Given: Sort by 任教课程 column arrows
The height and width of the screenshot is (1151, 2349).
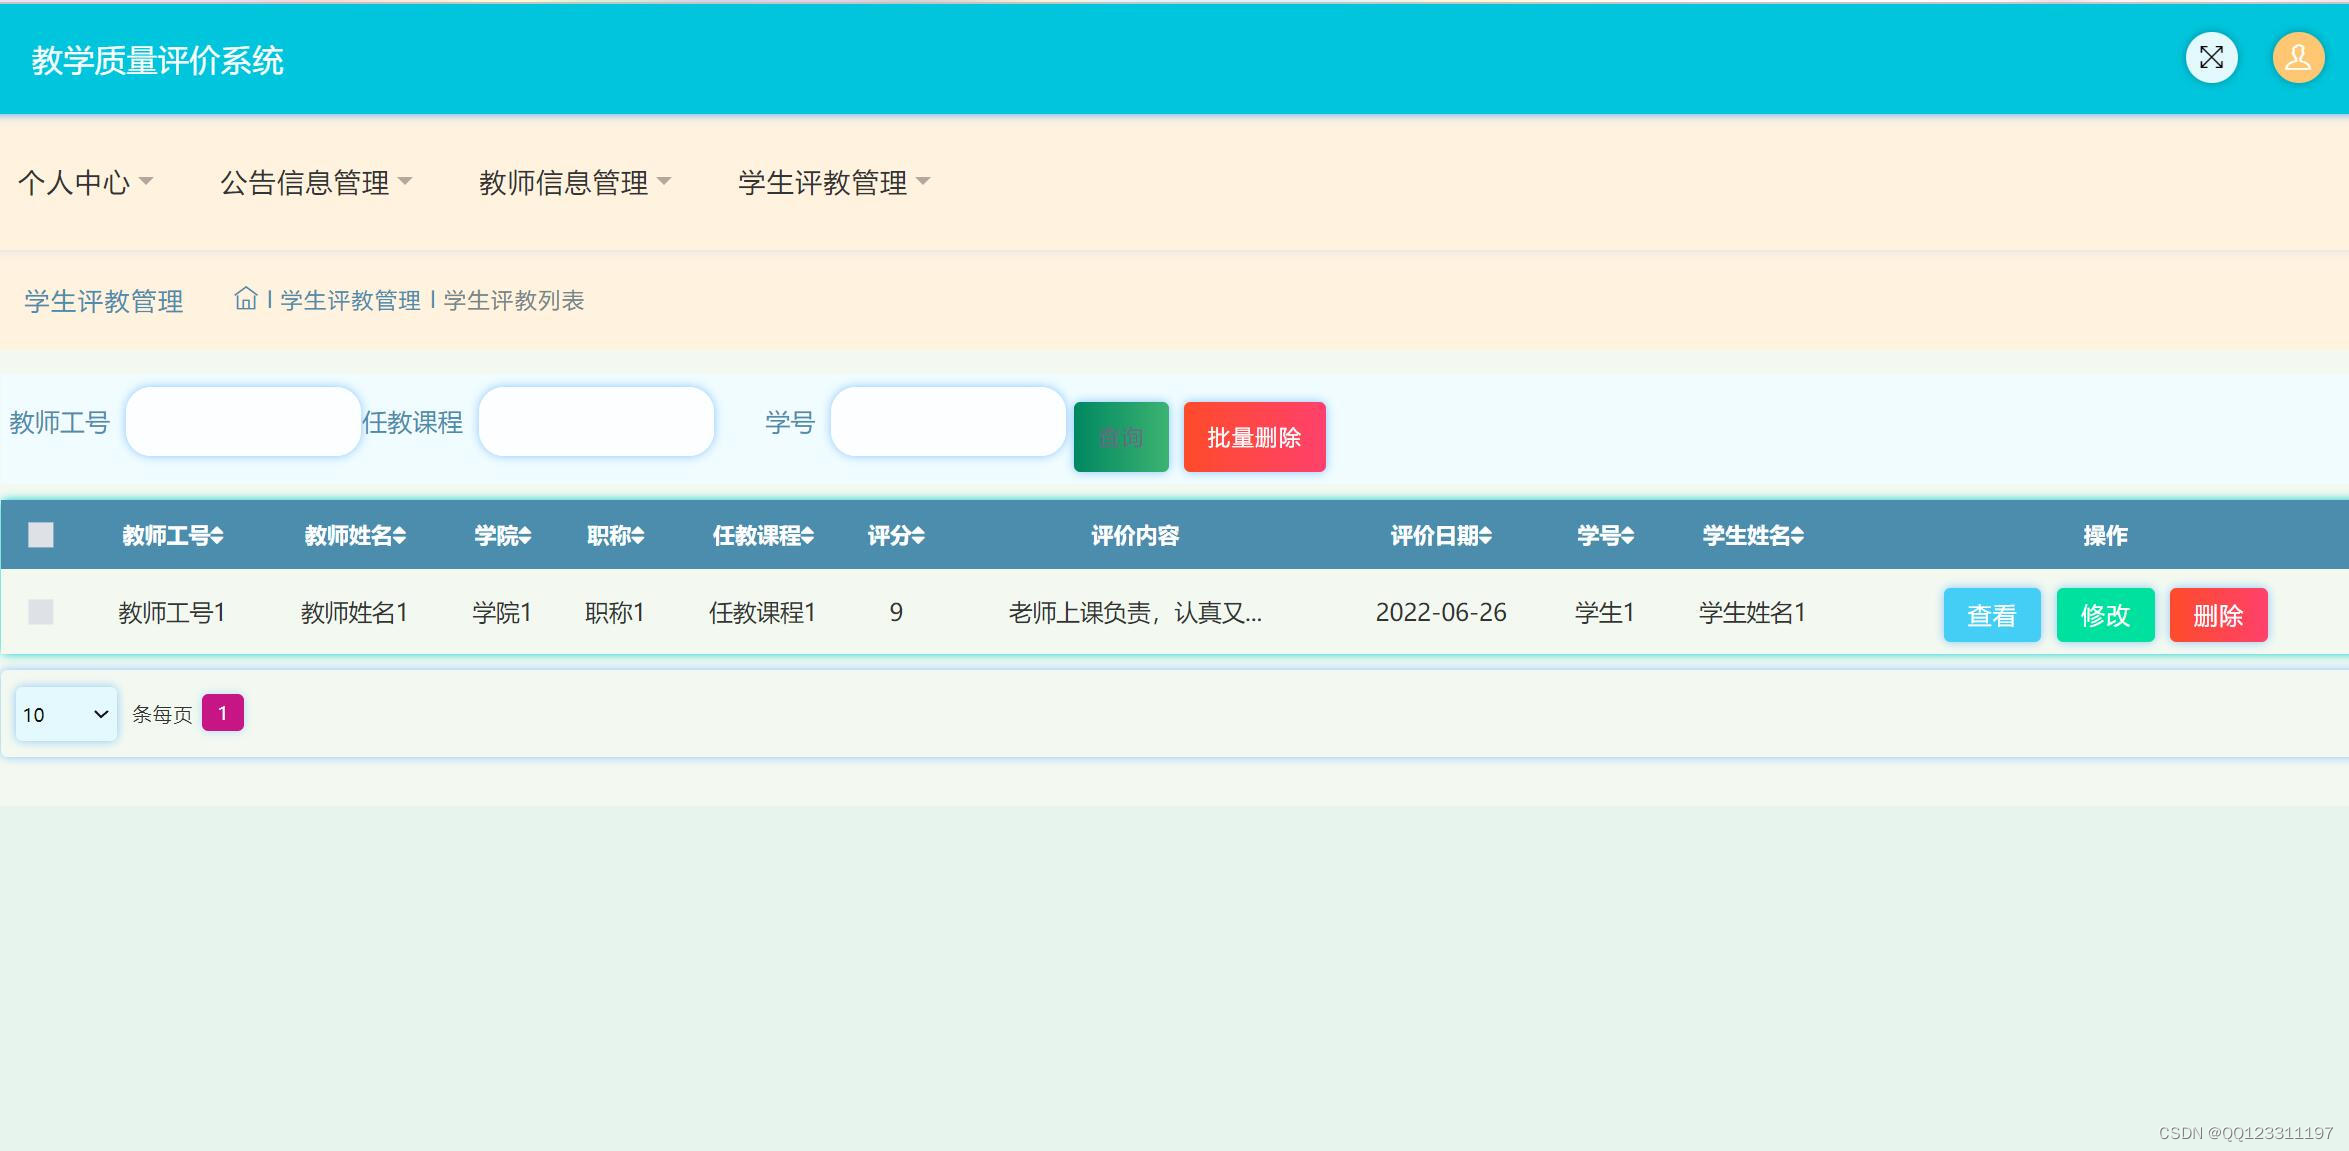Looking at the screenshot, I should [808, 536].
